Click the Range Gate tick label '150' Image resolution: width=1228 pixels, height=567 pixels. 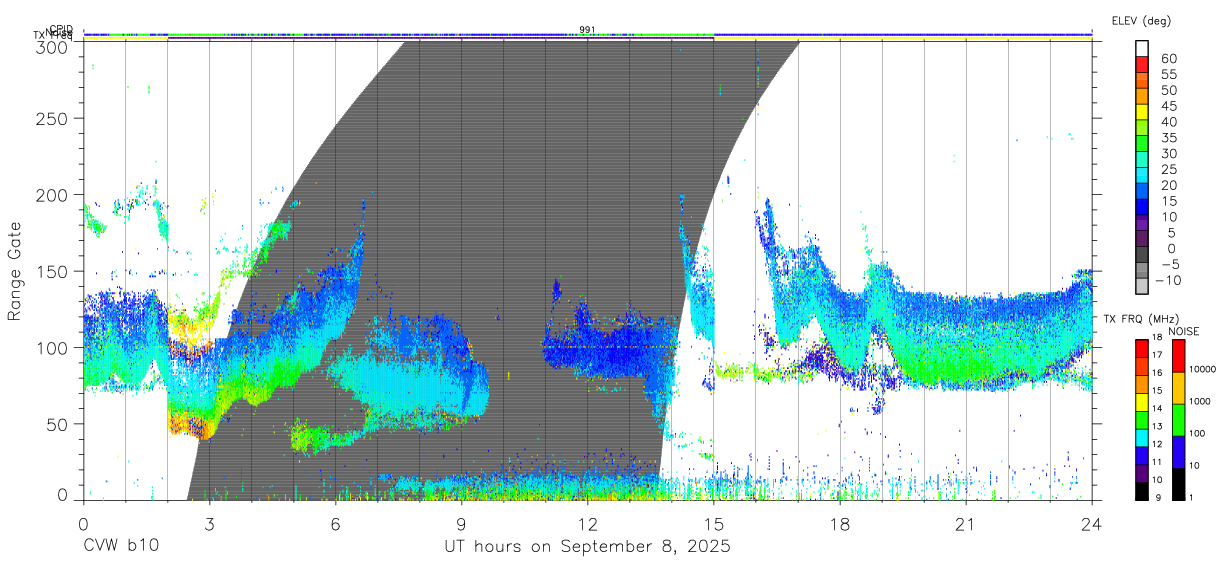[x=53, y=271]
